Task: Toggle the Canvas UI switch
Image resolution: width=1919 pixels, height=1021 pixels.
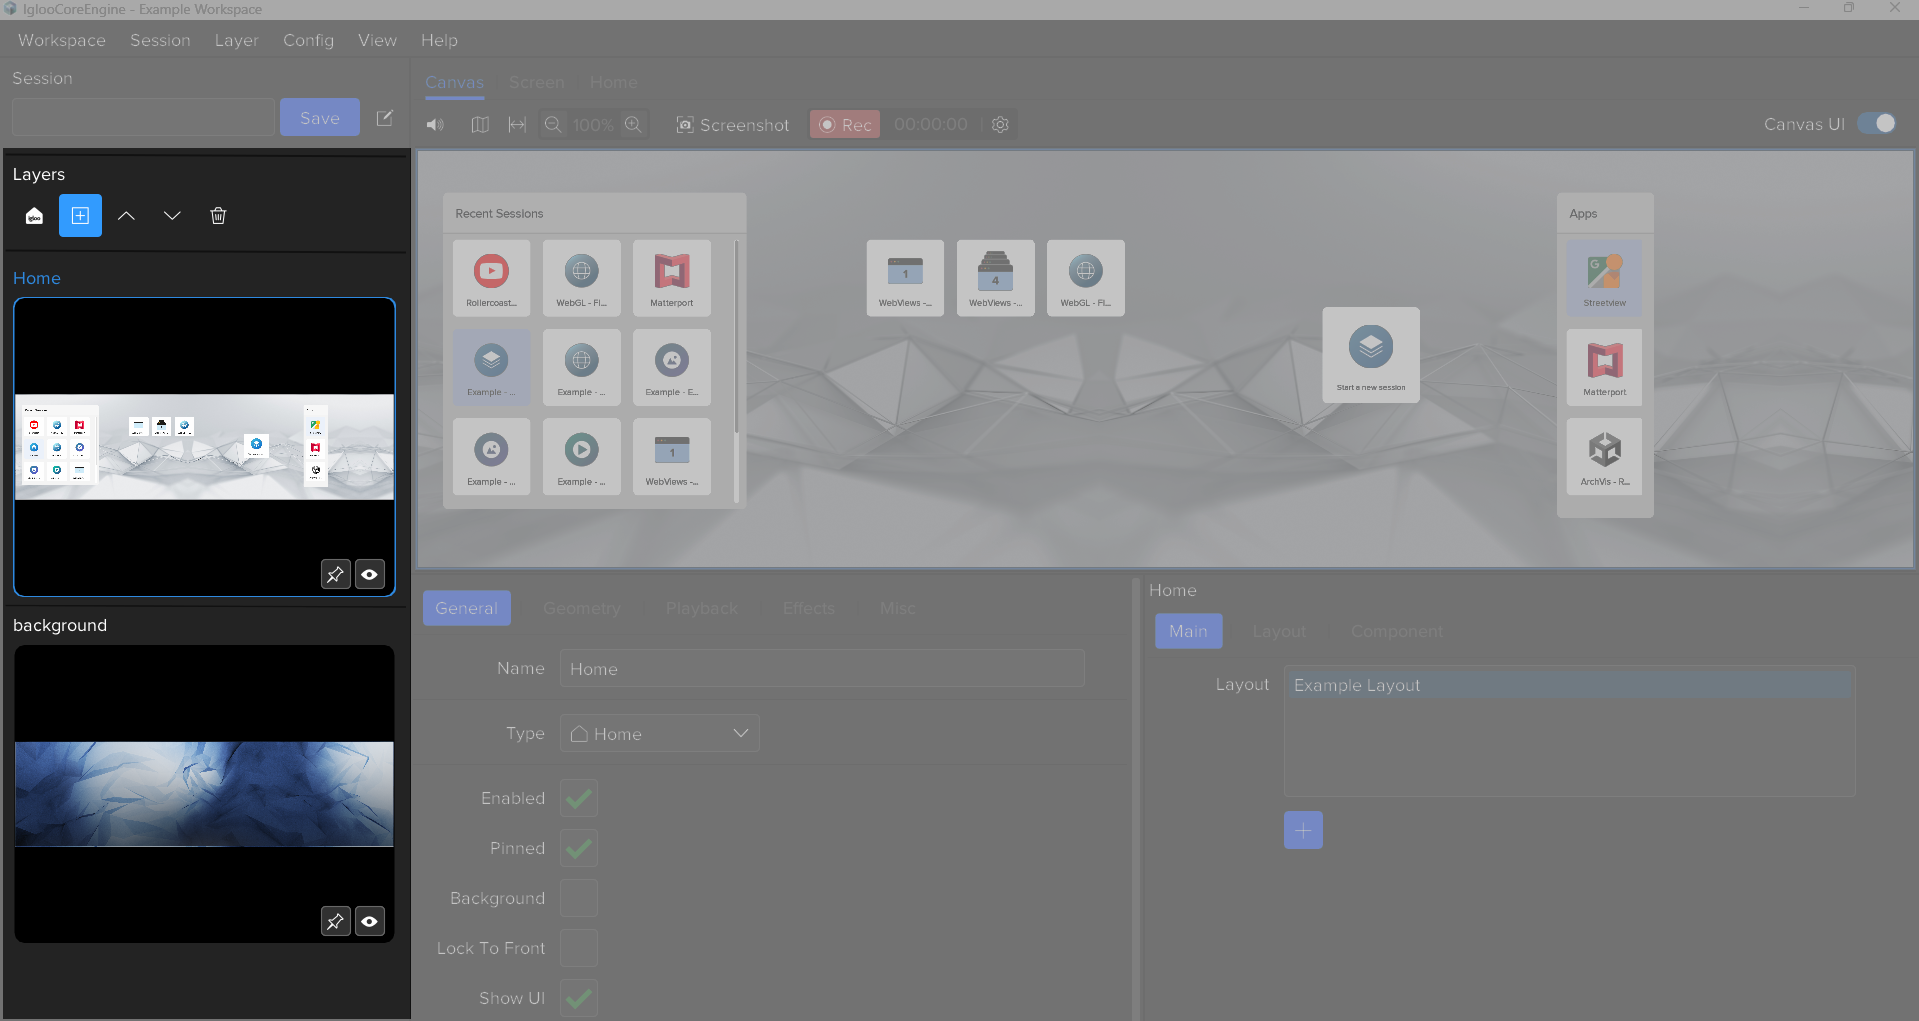Action: tap(1876, 124)
